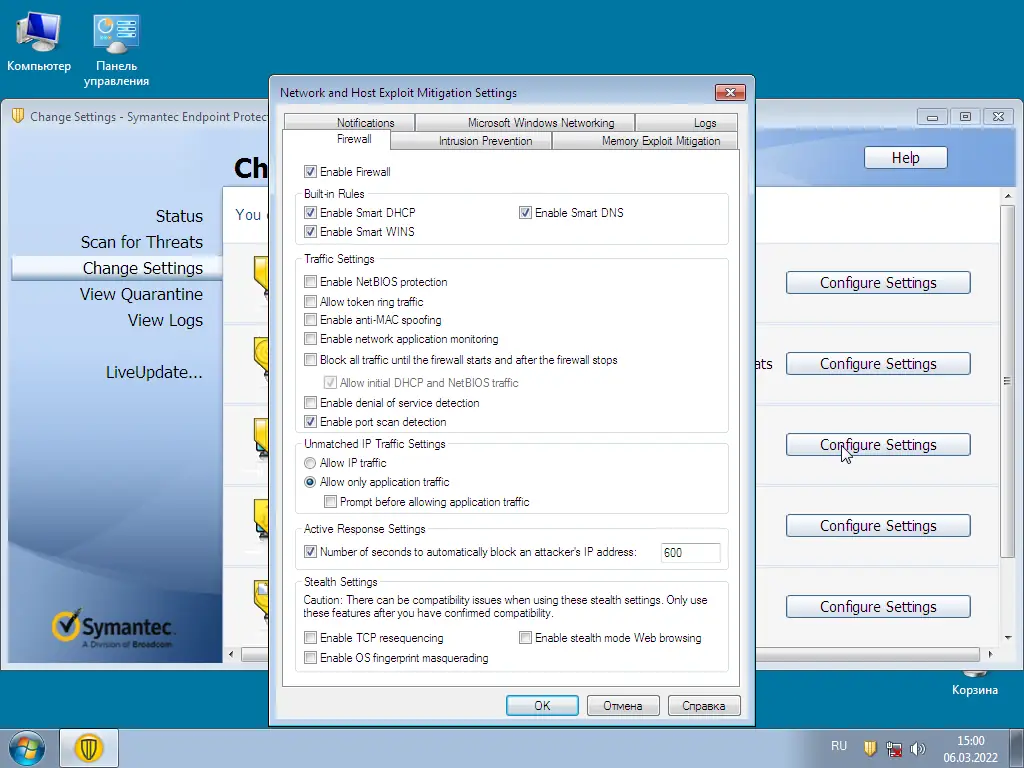Viewport: 1024px width, 768px height.
Task: Click fifth Configure Settings button
Action: (878, 607)
